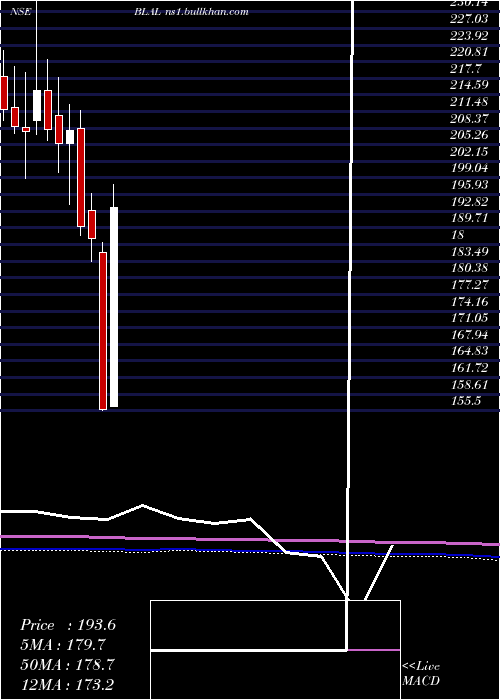Click the 208.37 price axis label
This screenshot has width=500, height=700.
pos(469,119)
